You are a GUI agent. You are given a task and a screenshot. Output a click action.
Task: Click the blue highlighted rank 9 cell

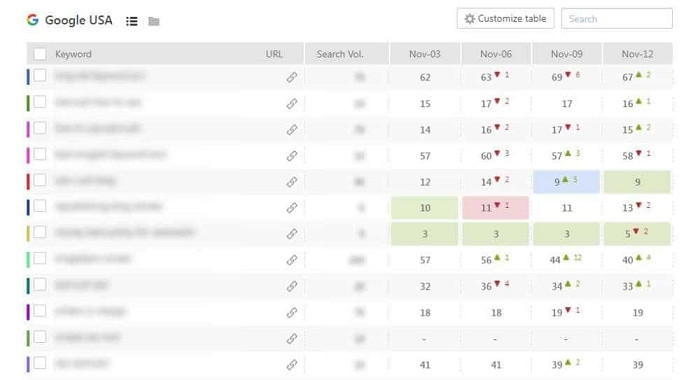coord(567,182)
